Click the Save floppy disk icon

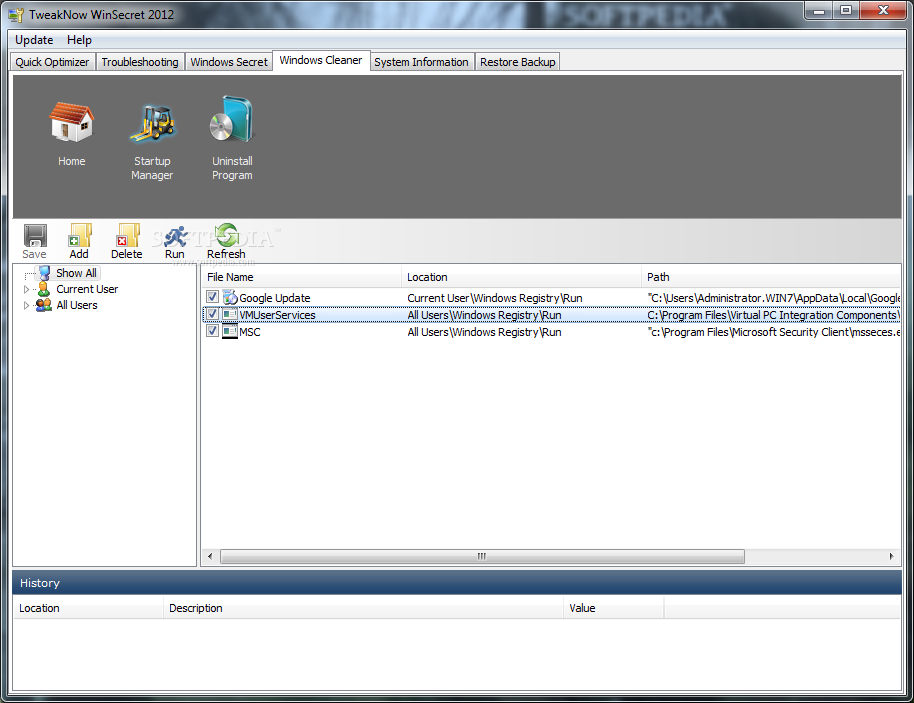click(x=35, y=235)
